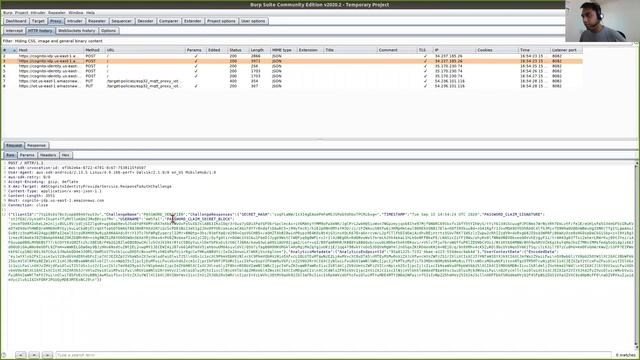Switch to the Response tab
Image resolution: width=640 pixels, height=360 pixels.
(x=36, y=145)
